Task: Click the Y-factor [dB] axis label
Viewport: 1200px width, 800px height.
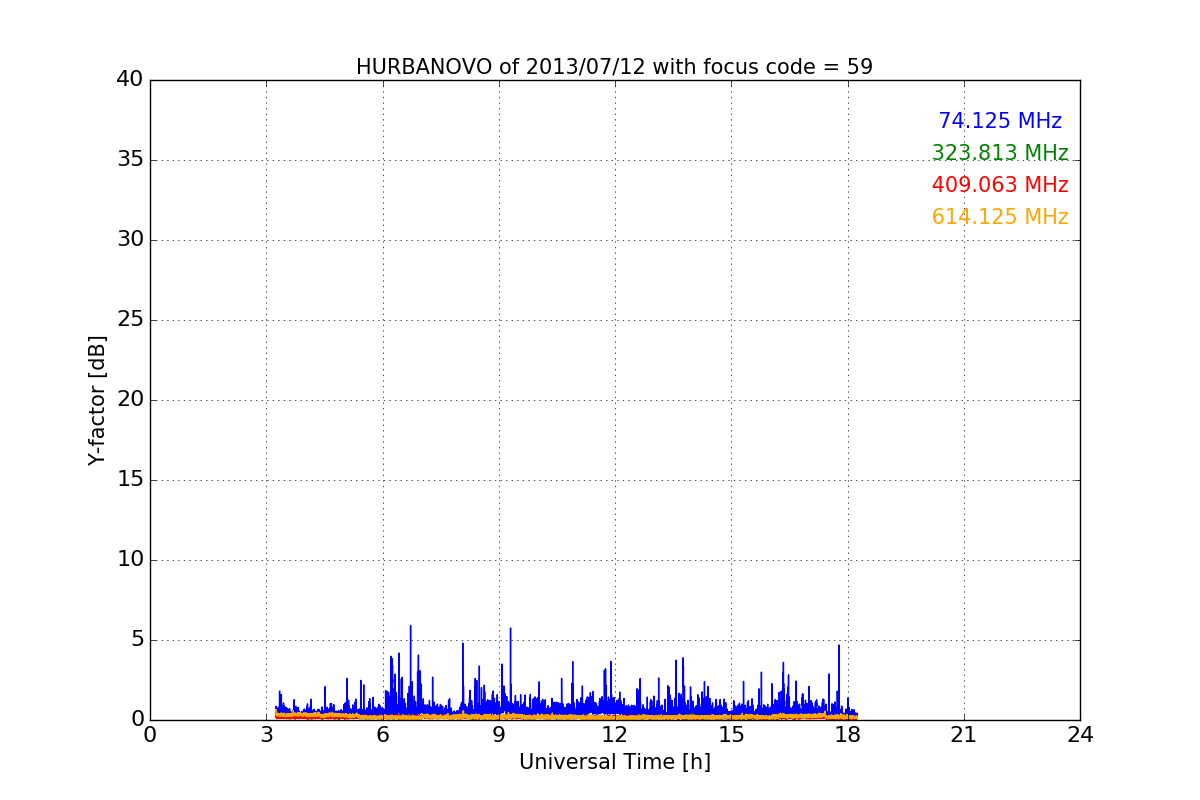Action: [97, 400]
